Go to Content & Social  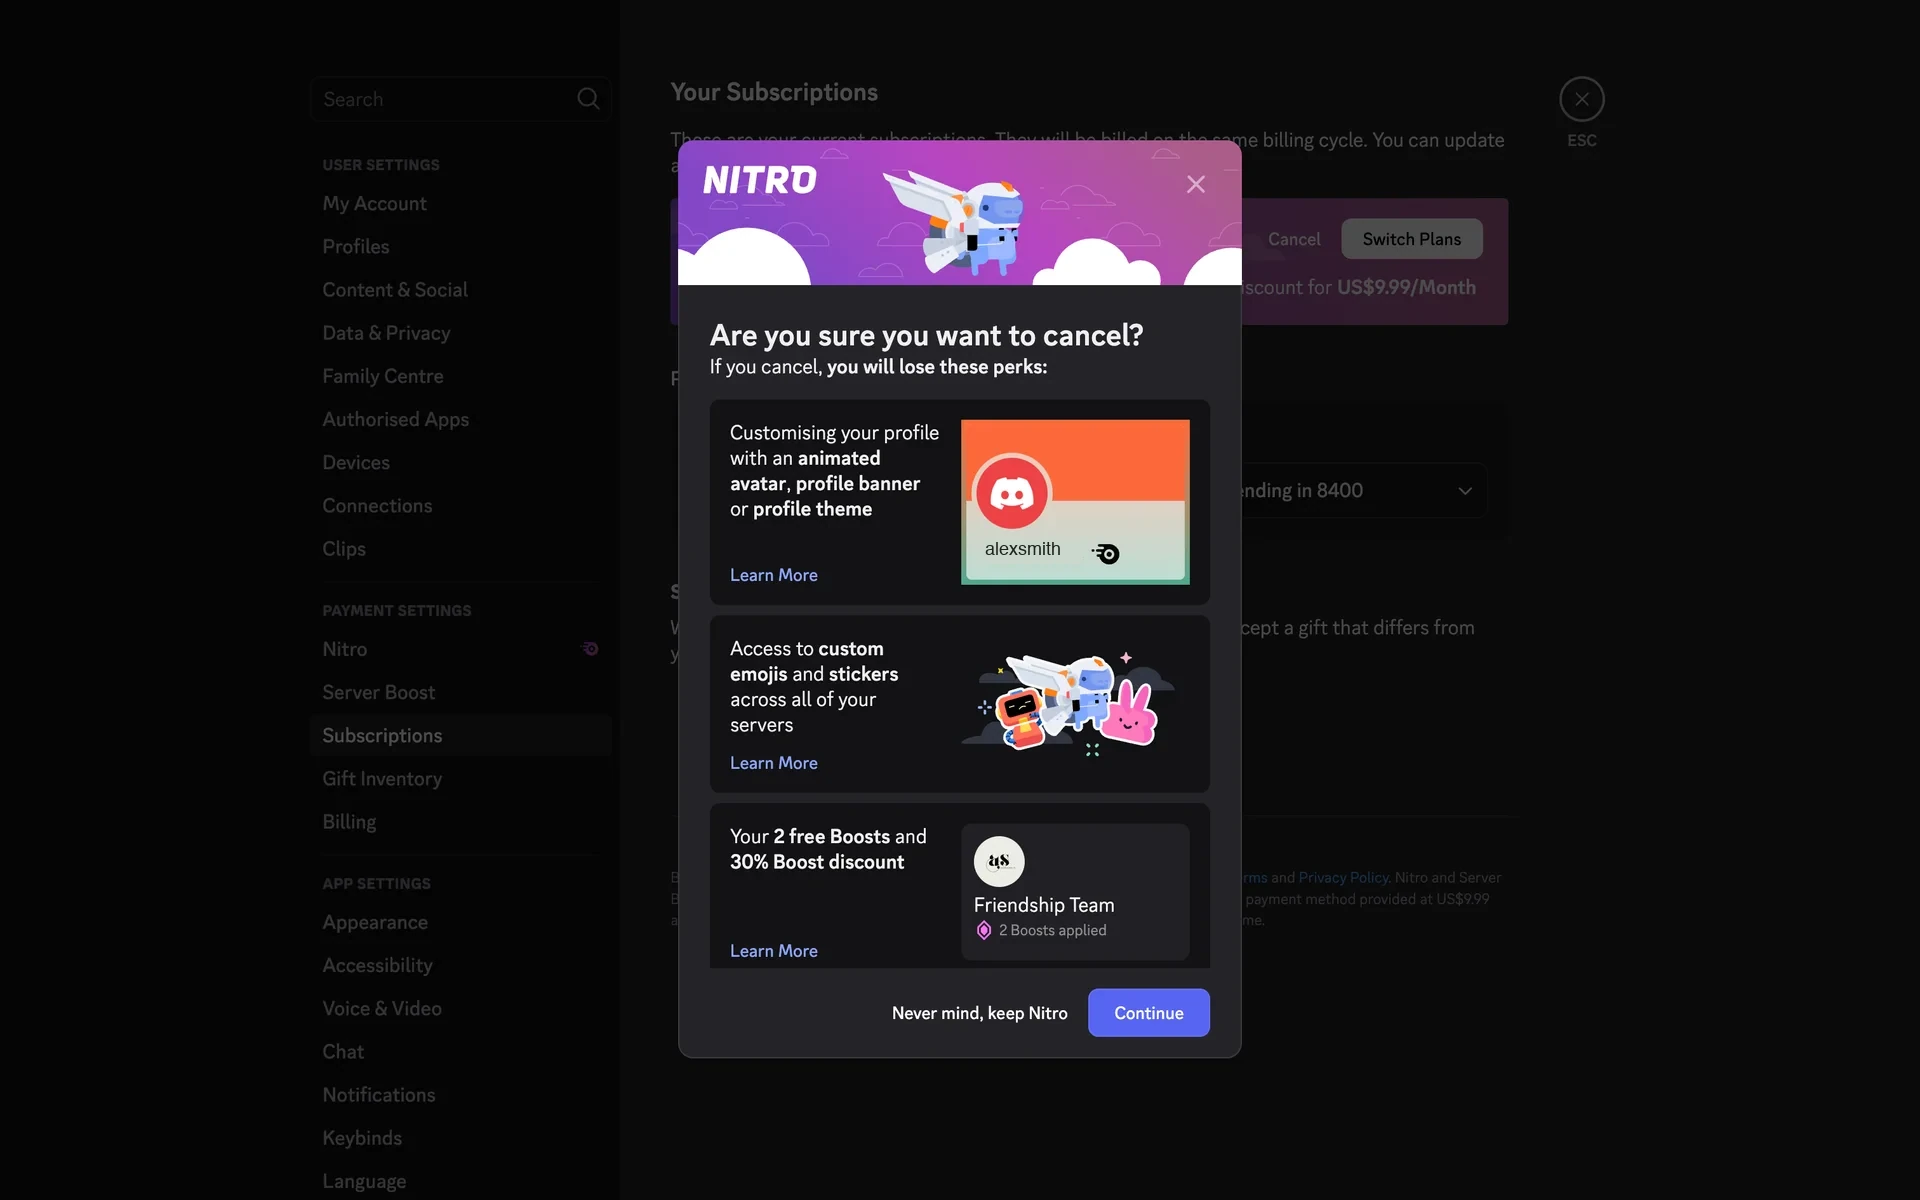[x=460, y=290]
